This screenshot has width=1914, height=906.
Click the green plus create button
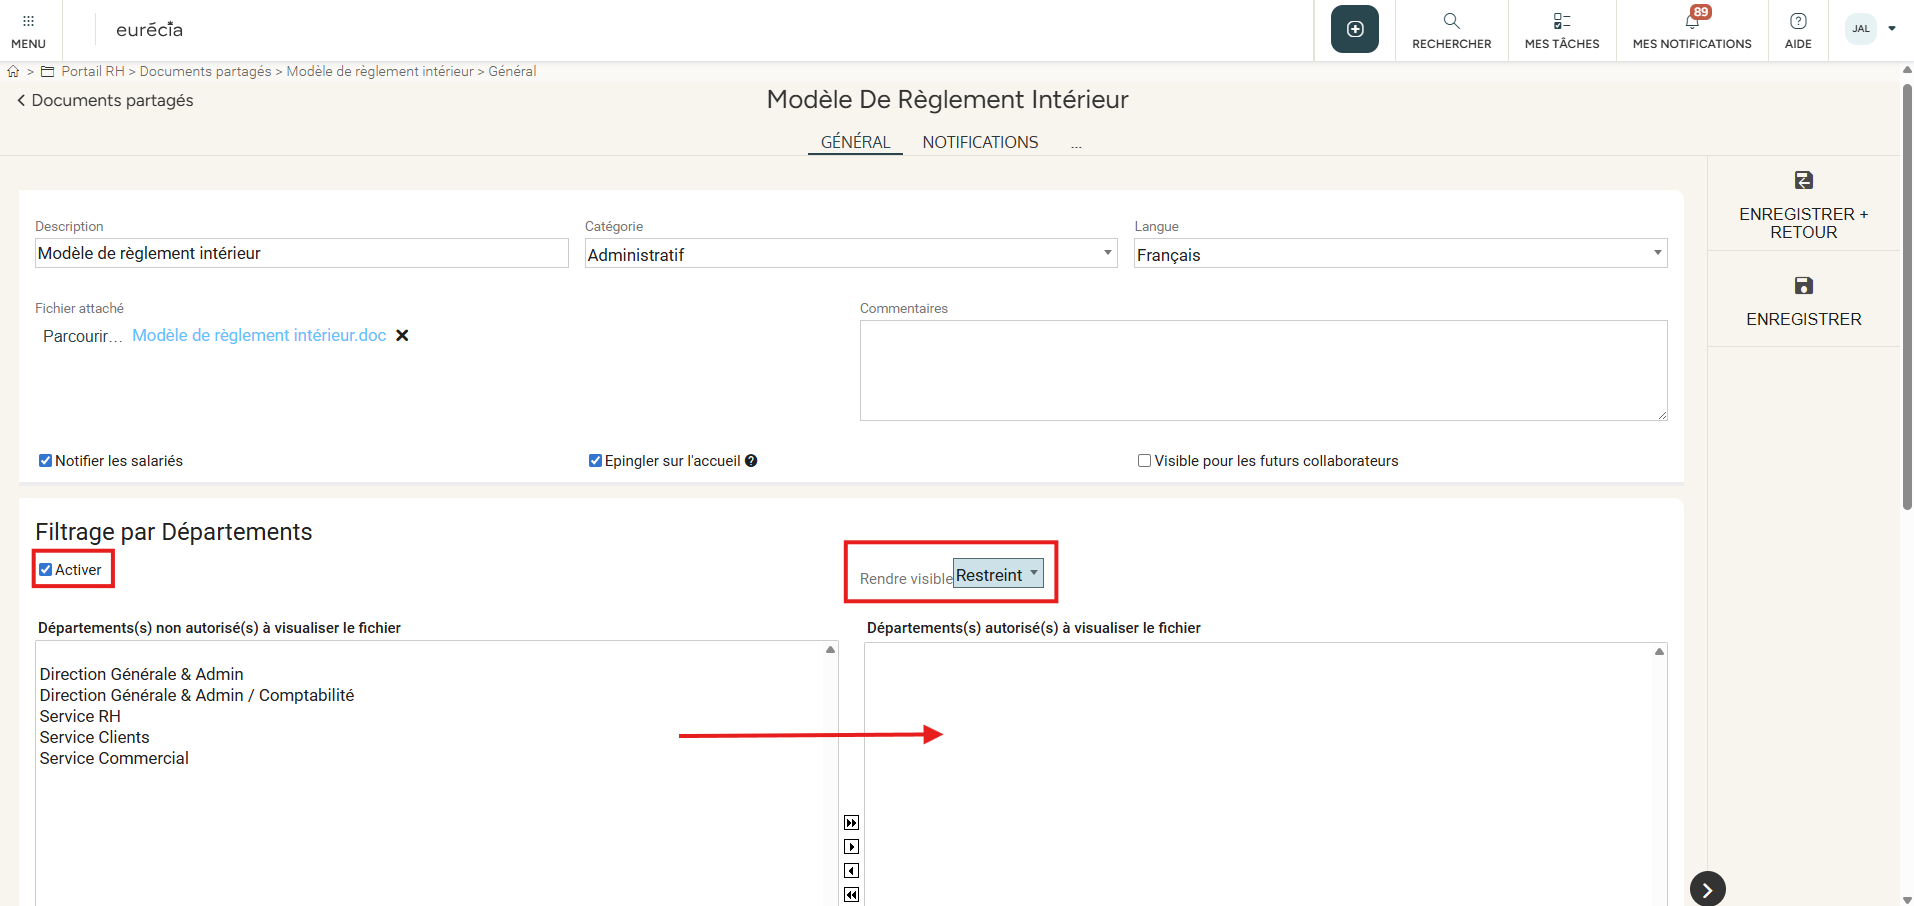1354,29
